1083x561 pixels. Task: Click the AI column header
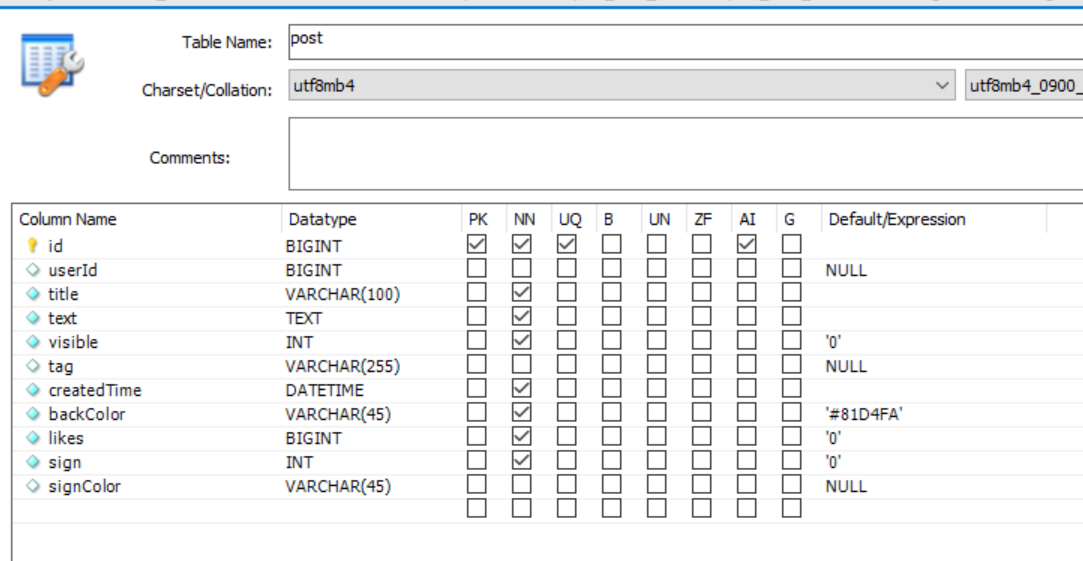(747, 220)
